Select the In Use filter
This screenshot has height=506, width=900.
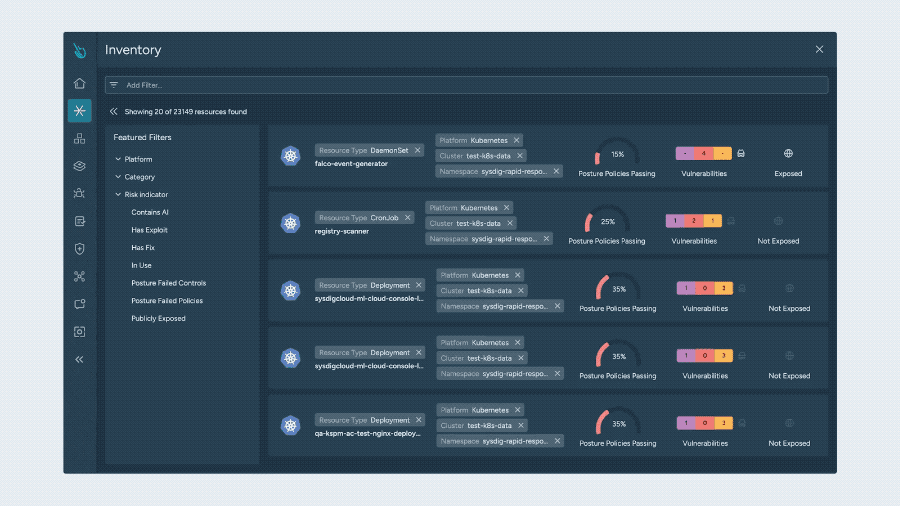tap(141, 266)
